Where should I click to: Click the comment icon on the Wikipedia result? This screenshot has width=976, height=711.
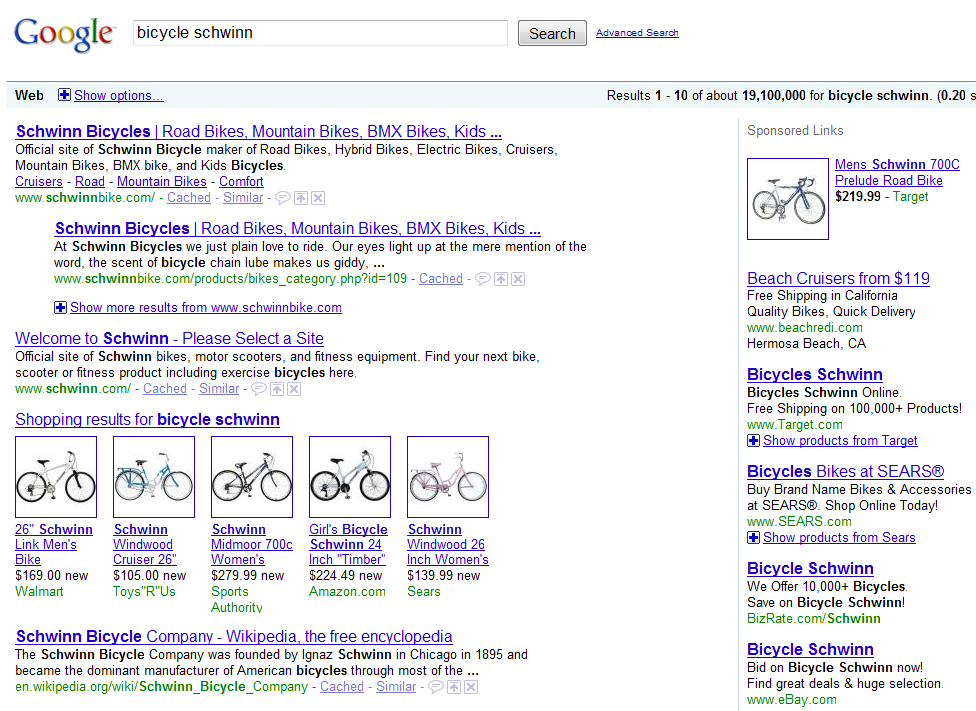click(436, 687)
